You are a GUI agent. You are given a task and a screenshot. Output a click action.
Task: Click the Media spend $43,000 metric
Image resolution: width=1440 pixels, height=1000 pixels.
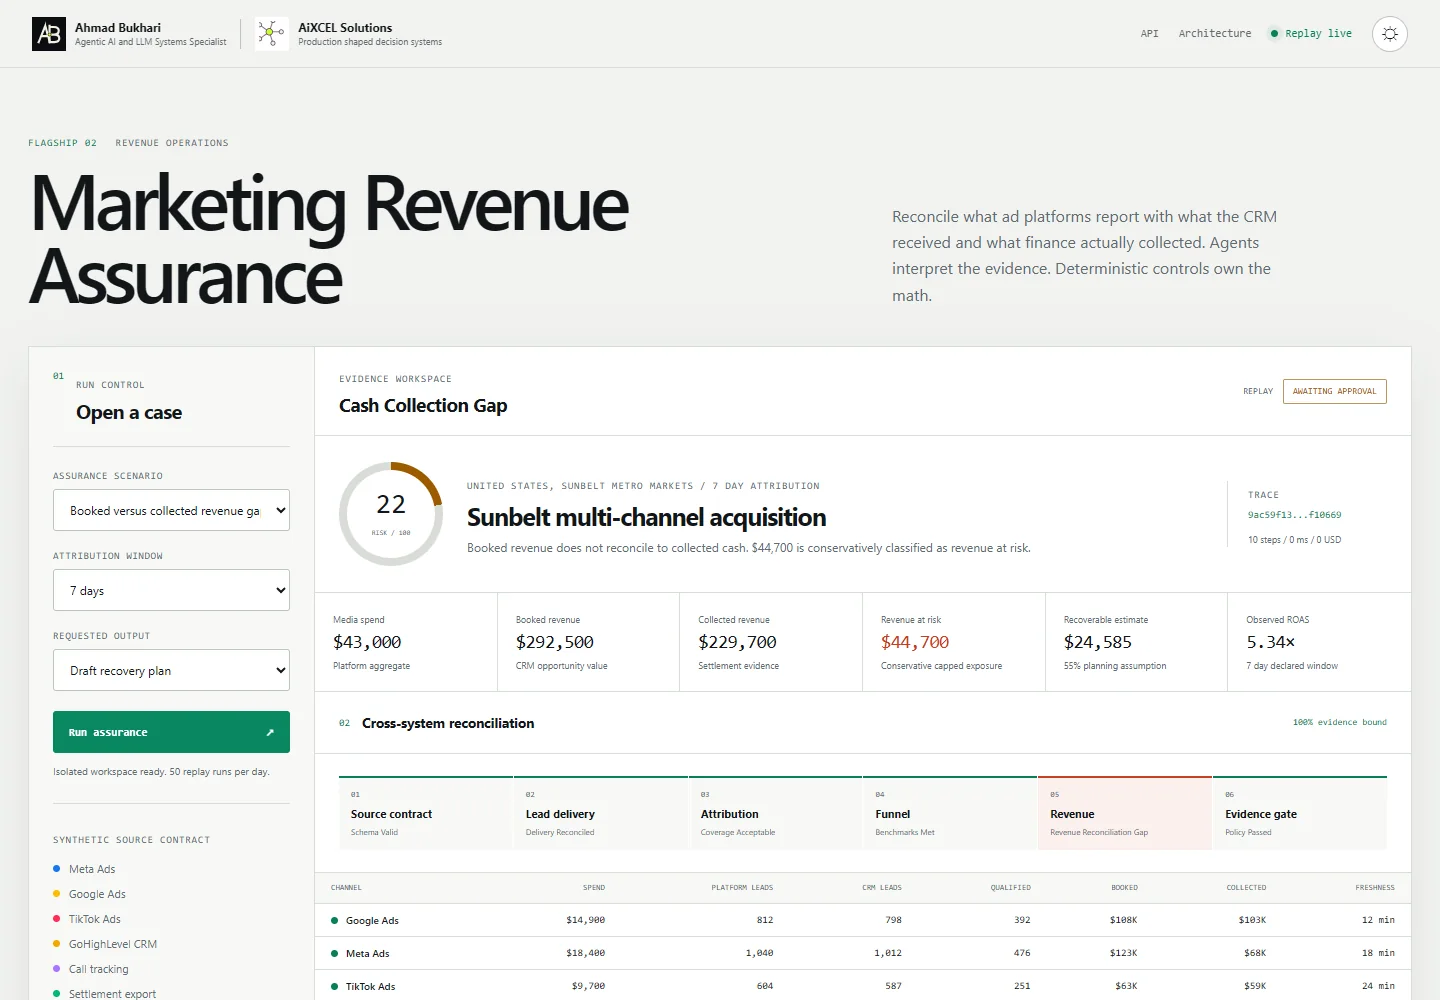[406, 642]
